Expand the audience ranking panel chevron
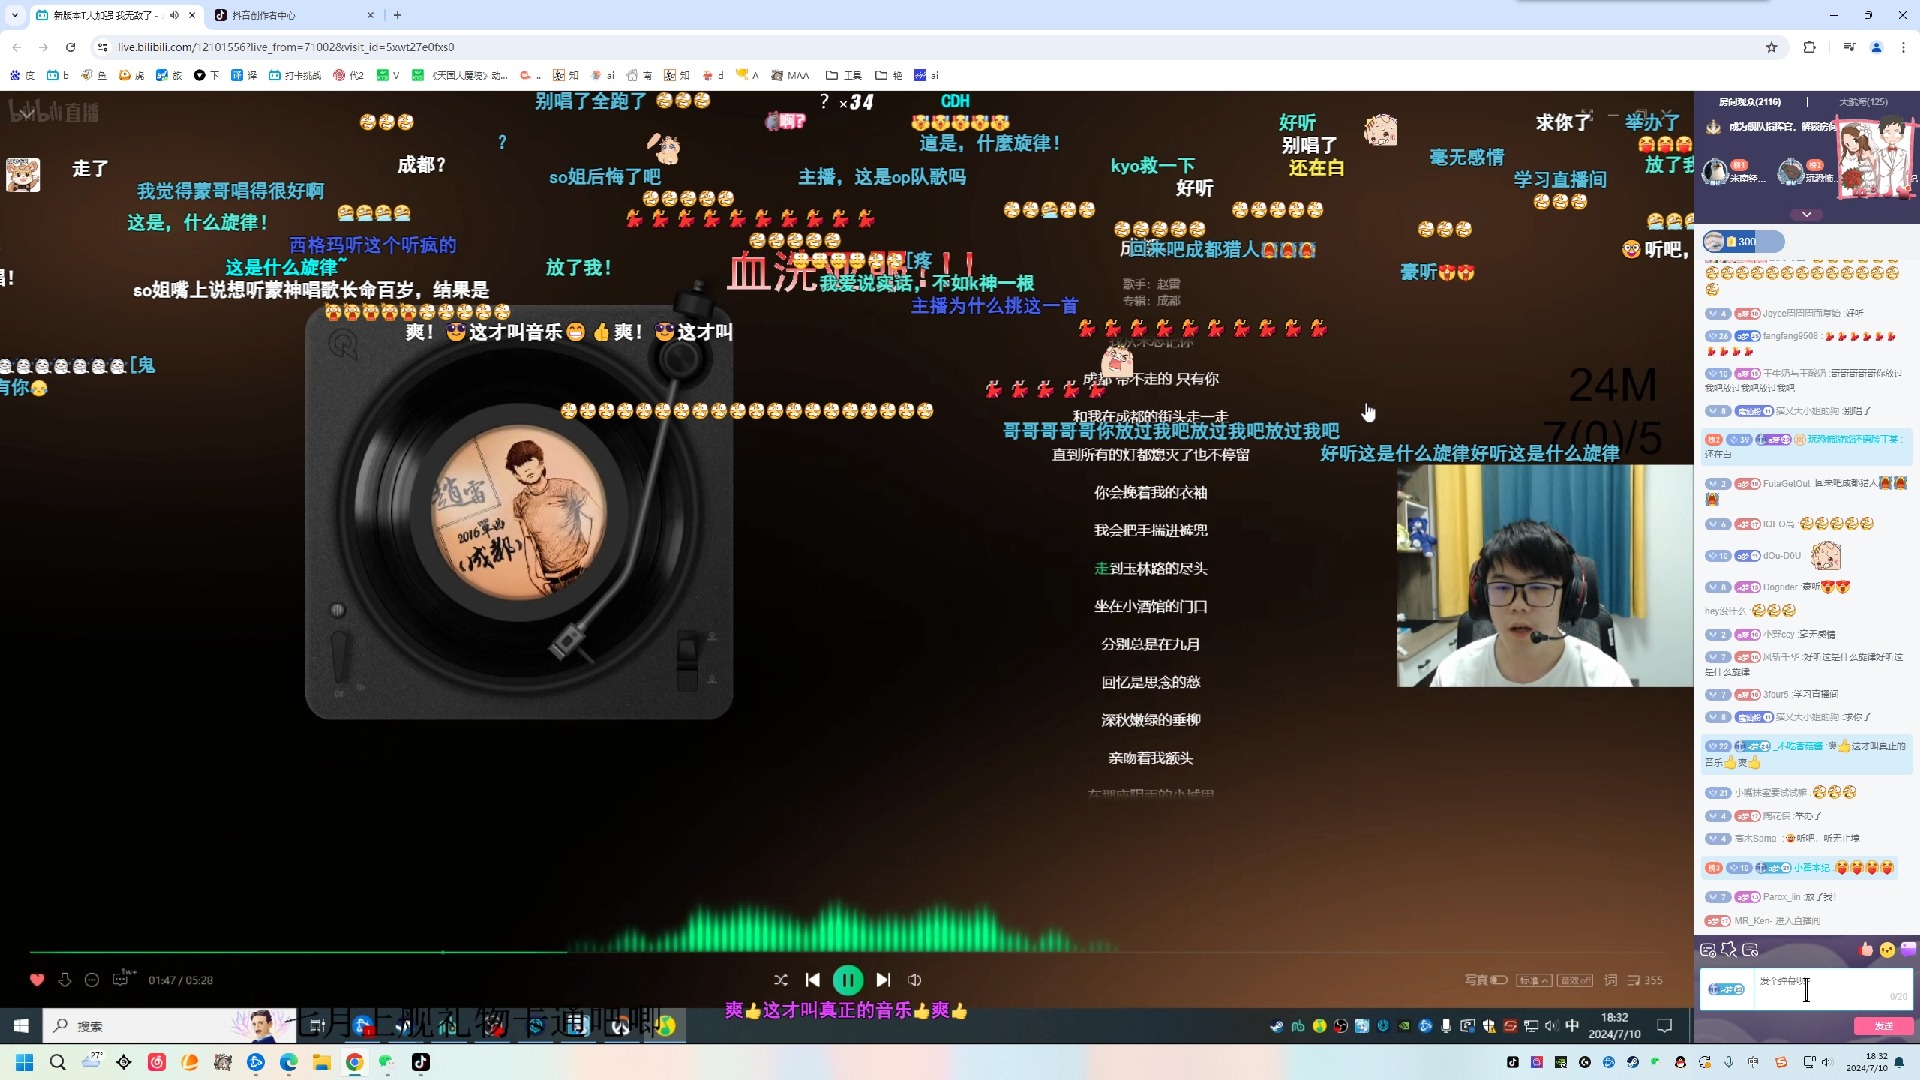The height and width of the screenshot is (1080, 1920). point(1806,214)
